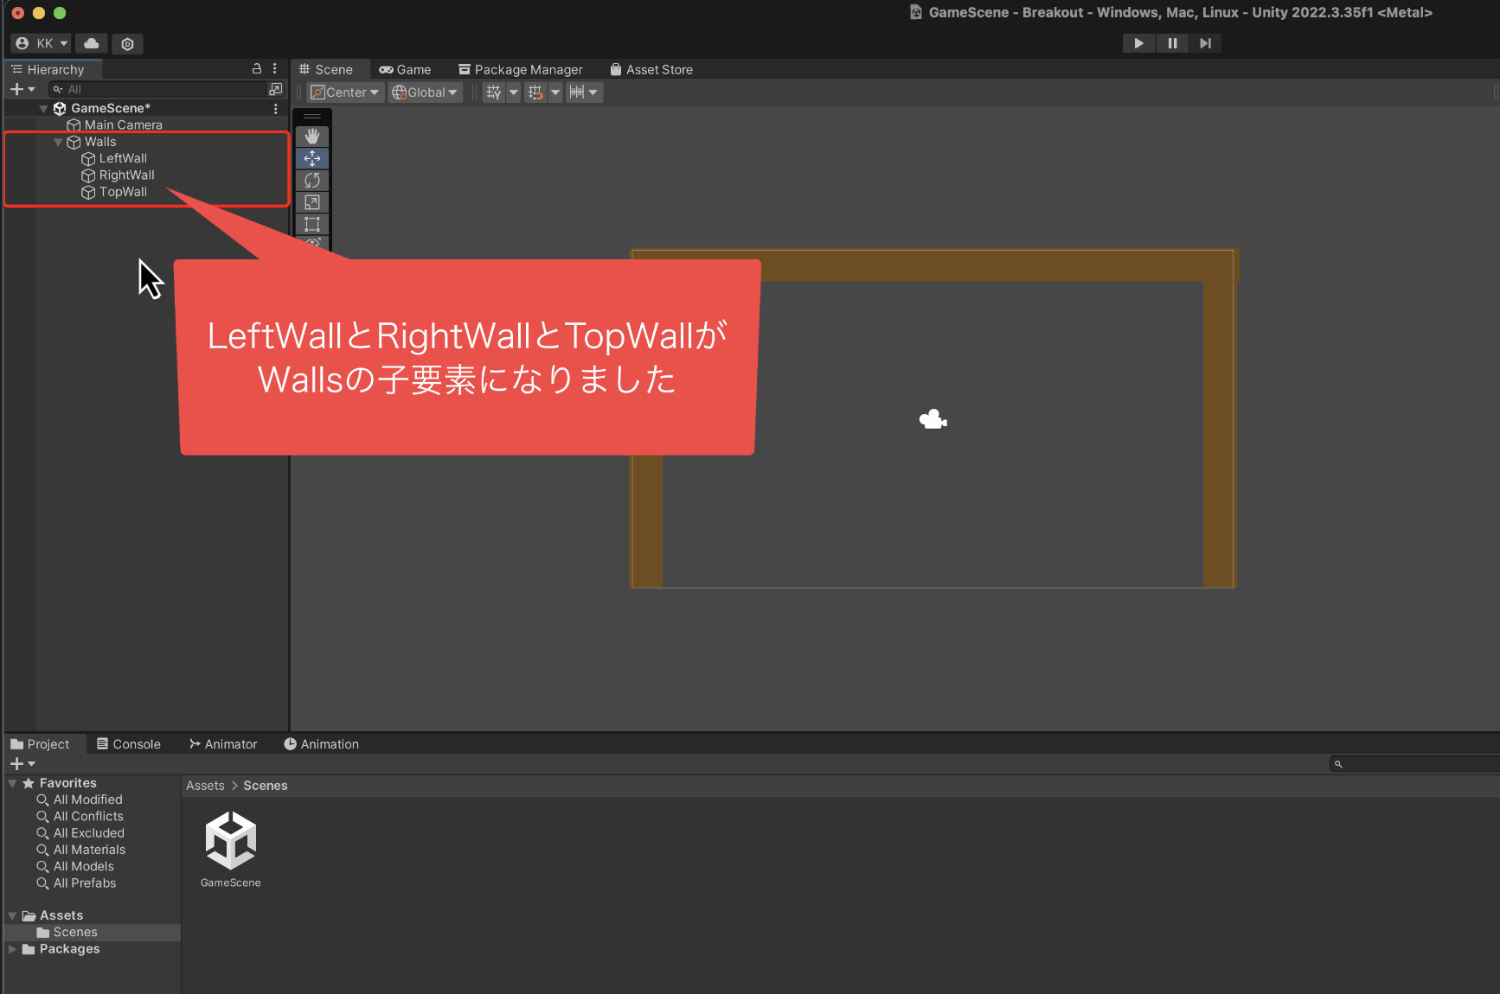
Task: Select the Rect tool
Action: tap(312, 224)
